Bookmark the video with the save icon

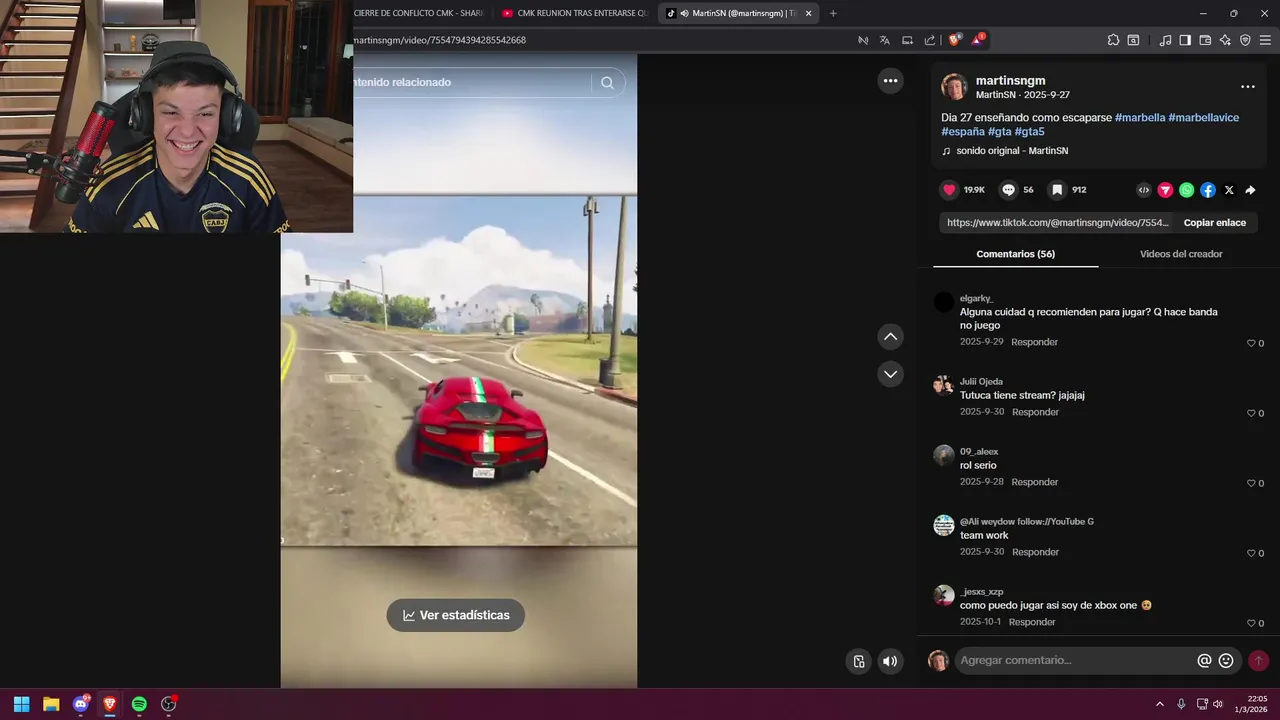click(1057, 190)
